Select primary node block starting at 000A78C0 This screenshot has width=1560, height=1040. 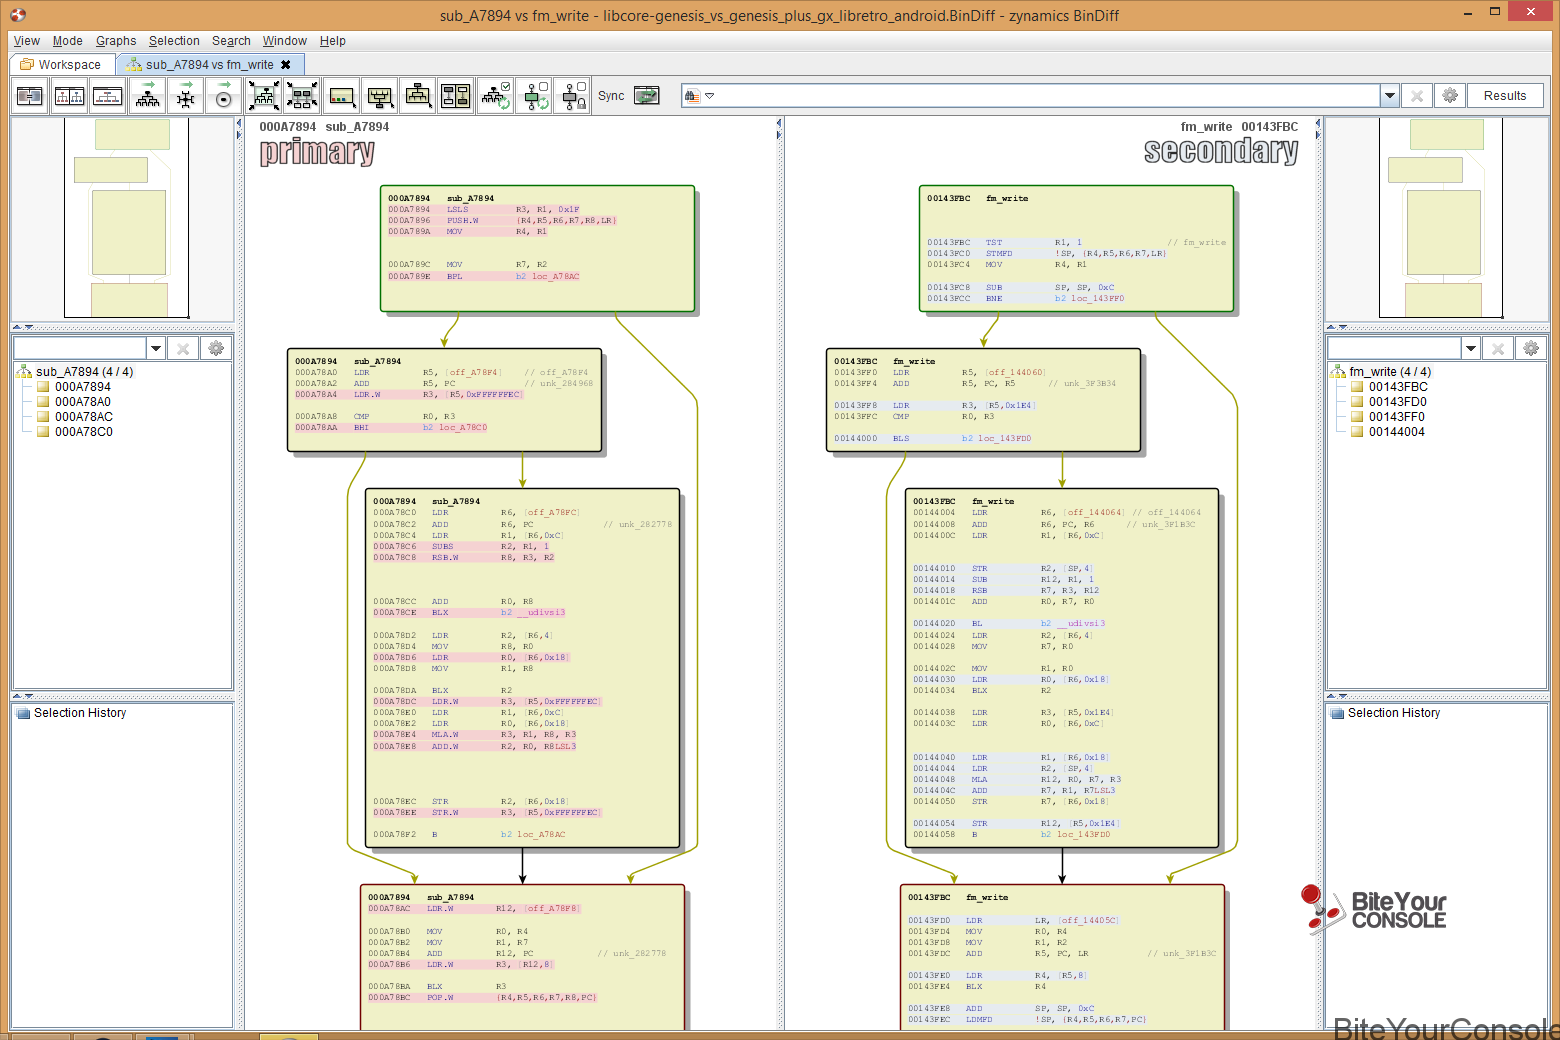coord(522,668)
